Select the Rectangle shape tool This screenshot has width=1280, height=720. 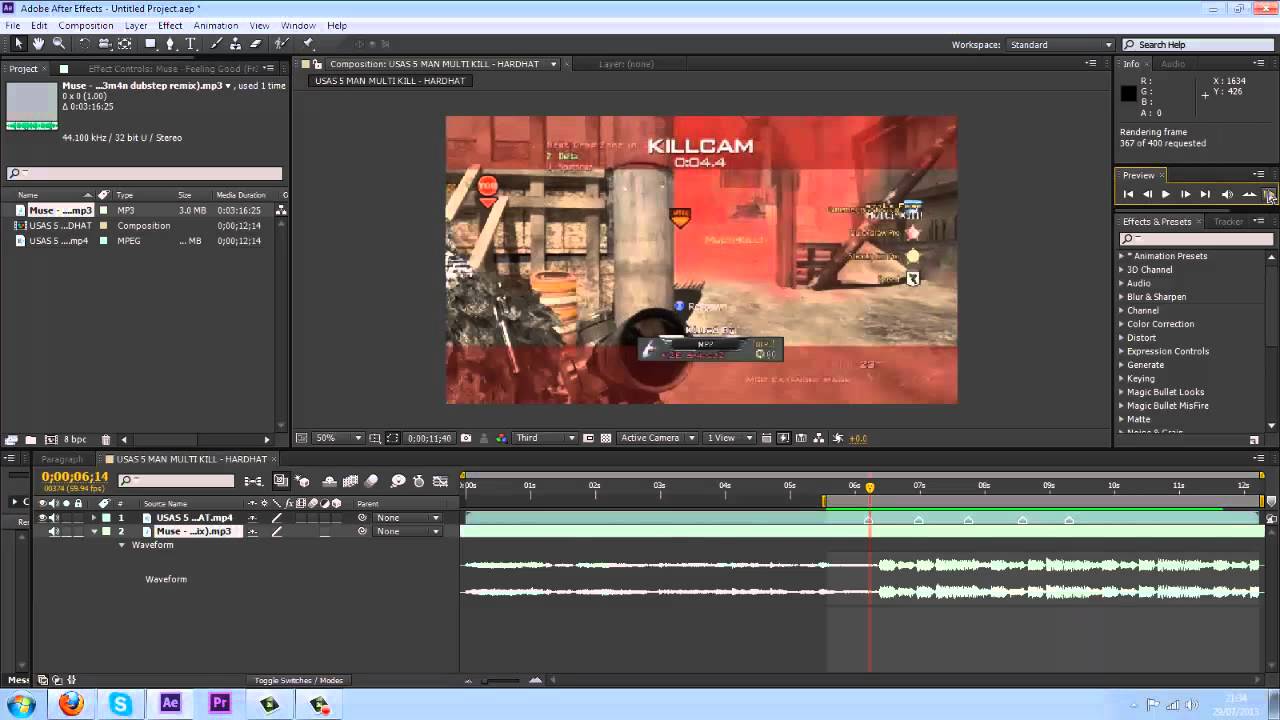point(150,44)
